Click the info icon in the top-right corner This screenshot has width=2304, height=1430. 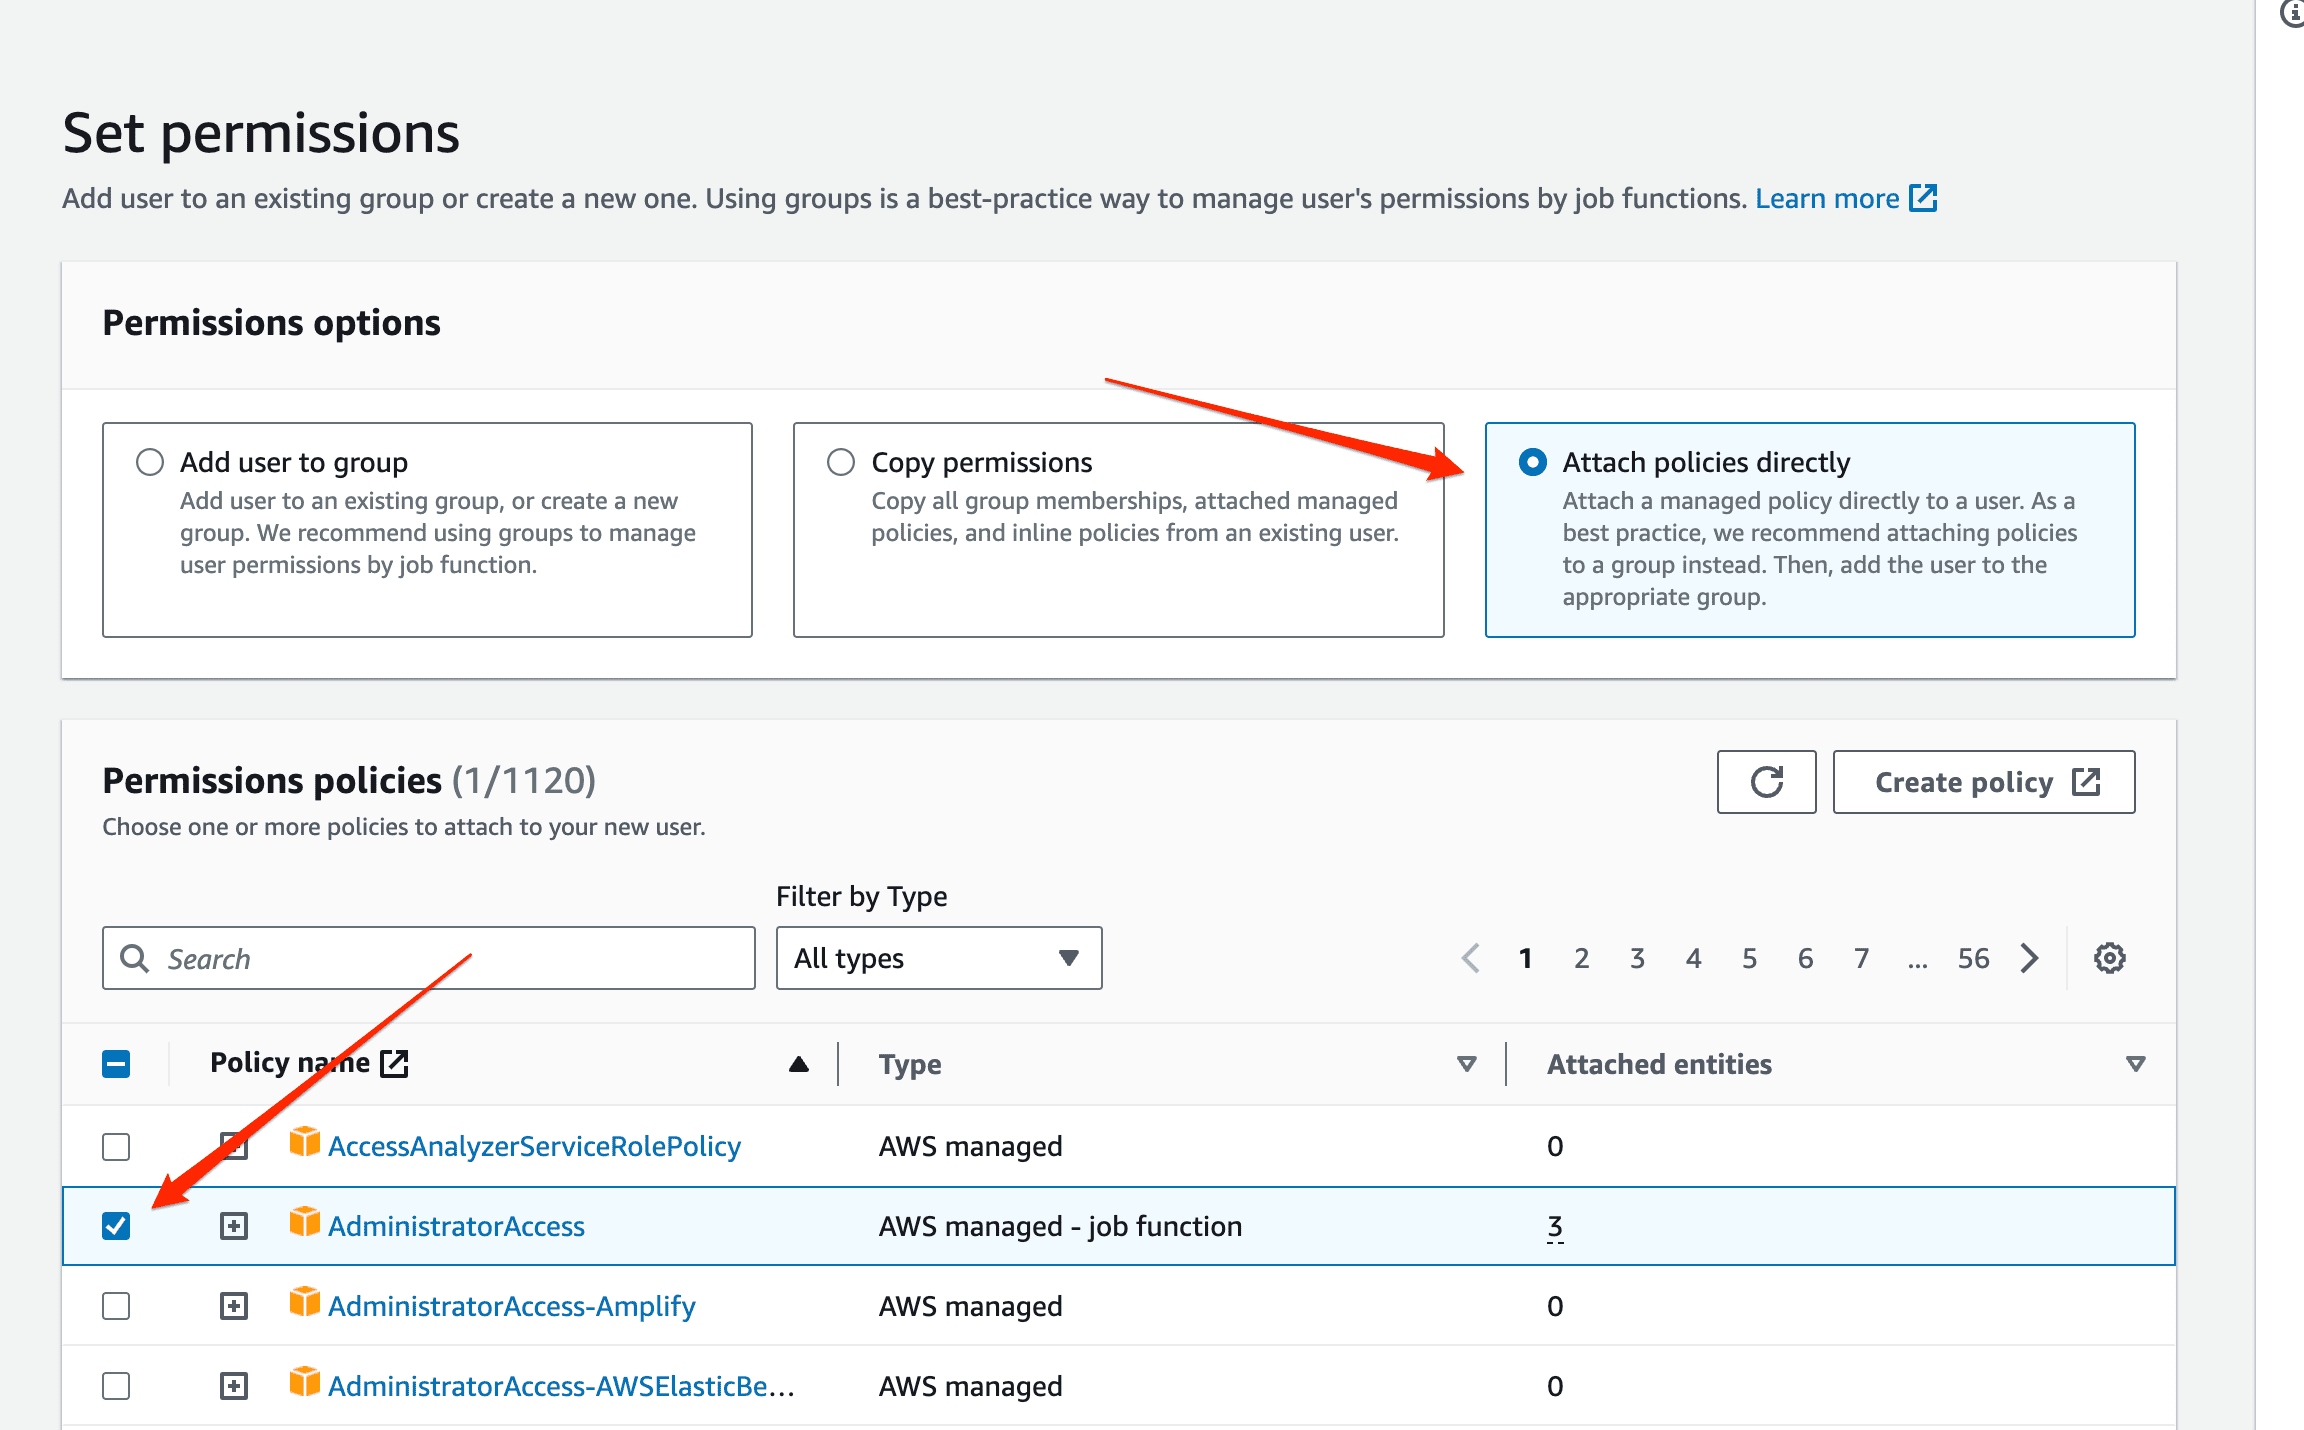pos(2291,13)
